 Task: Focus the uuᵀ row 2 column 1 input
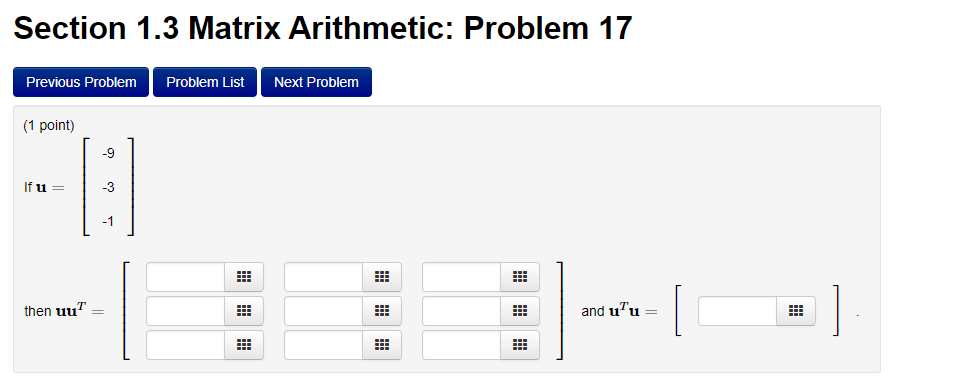[x=186, y=311]
